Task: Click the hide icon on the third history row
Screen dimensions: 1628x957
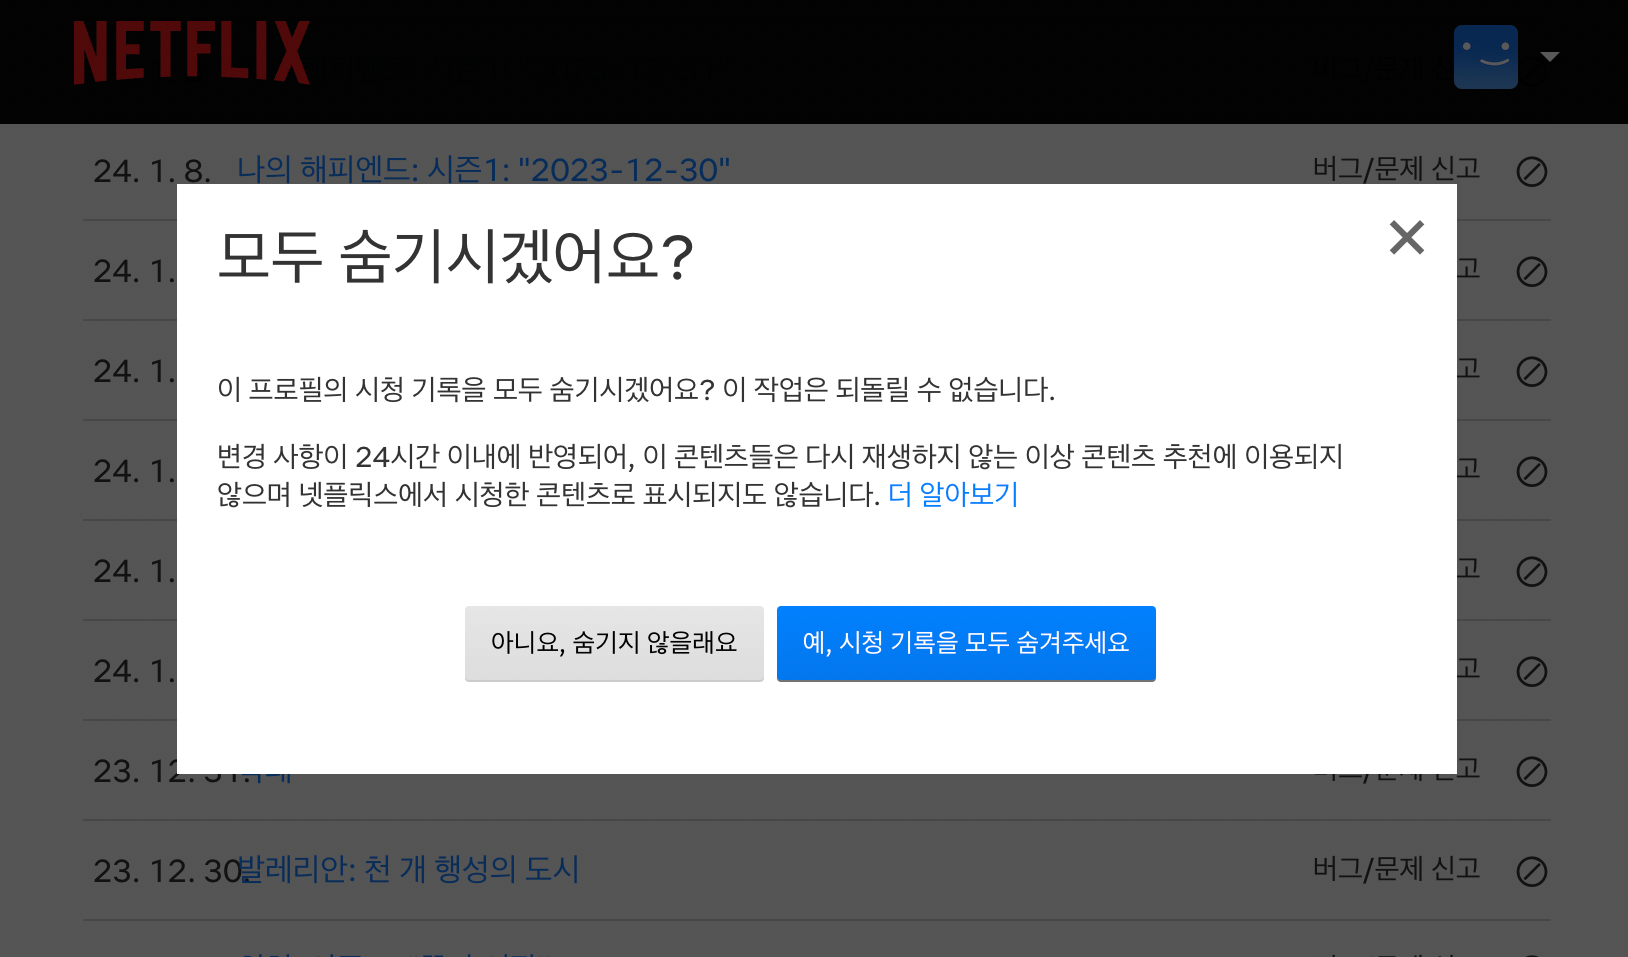Action: pyautogui.click(x=1533, y=372)
